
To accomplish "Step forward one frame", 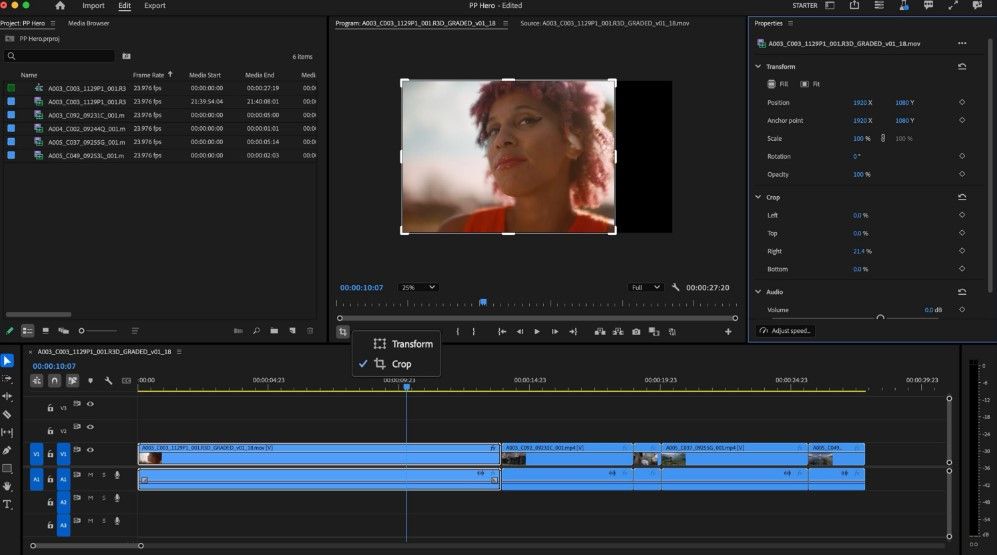I will (x=555, y=332).
